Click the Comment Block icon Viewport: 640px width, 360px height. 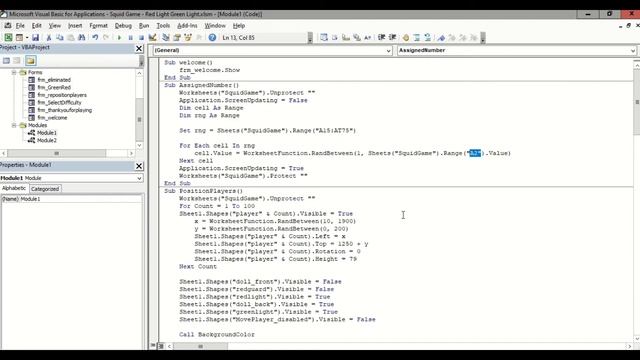417,38
